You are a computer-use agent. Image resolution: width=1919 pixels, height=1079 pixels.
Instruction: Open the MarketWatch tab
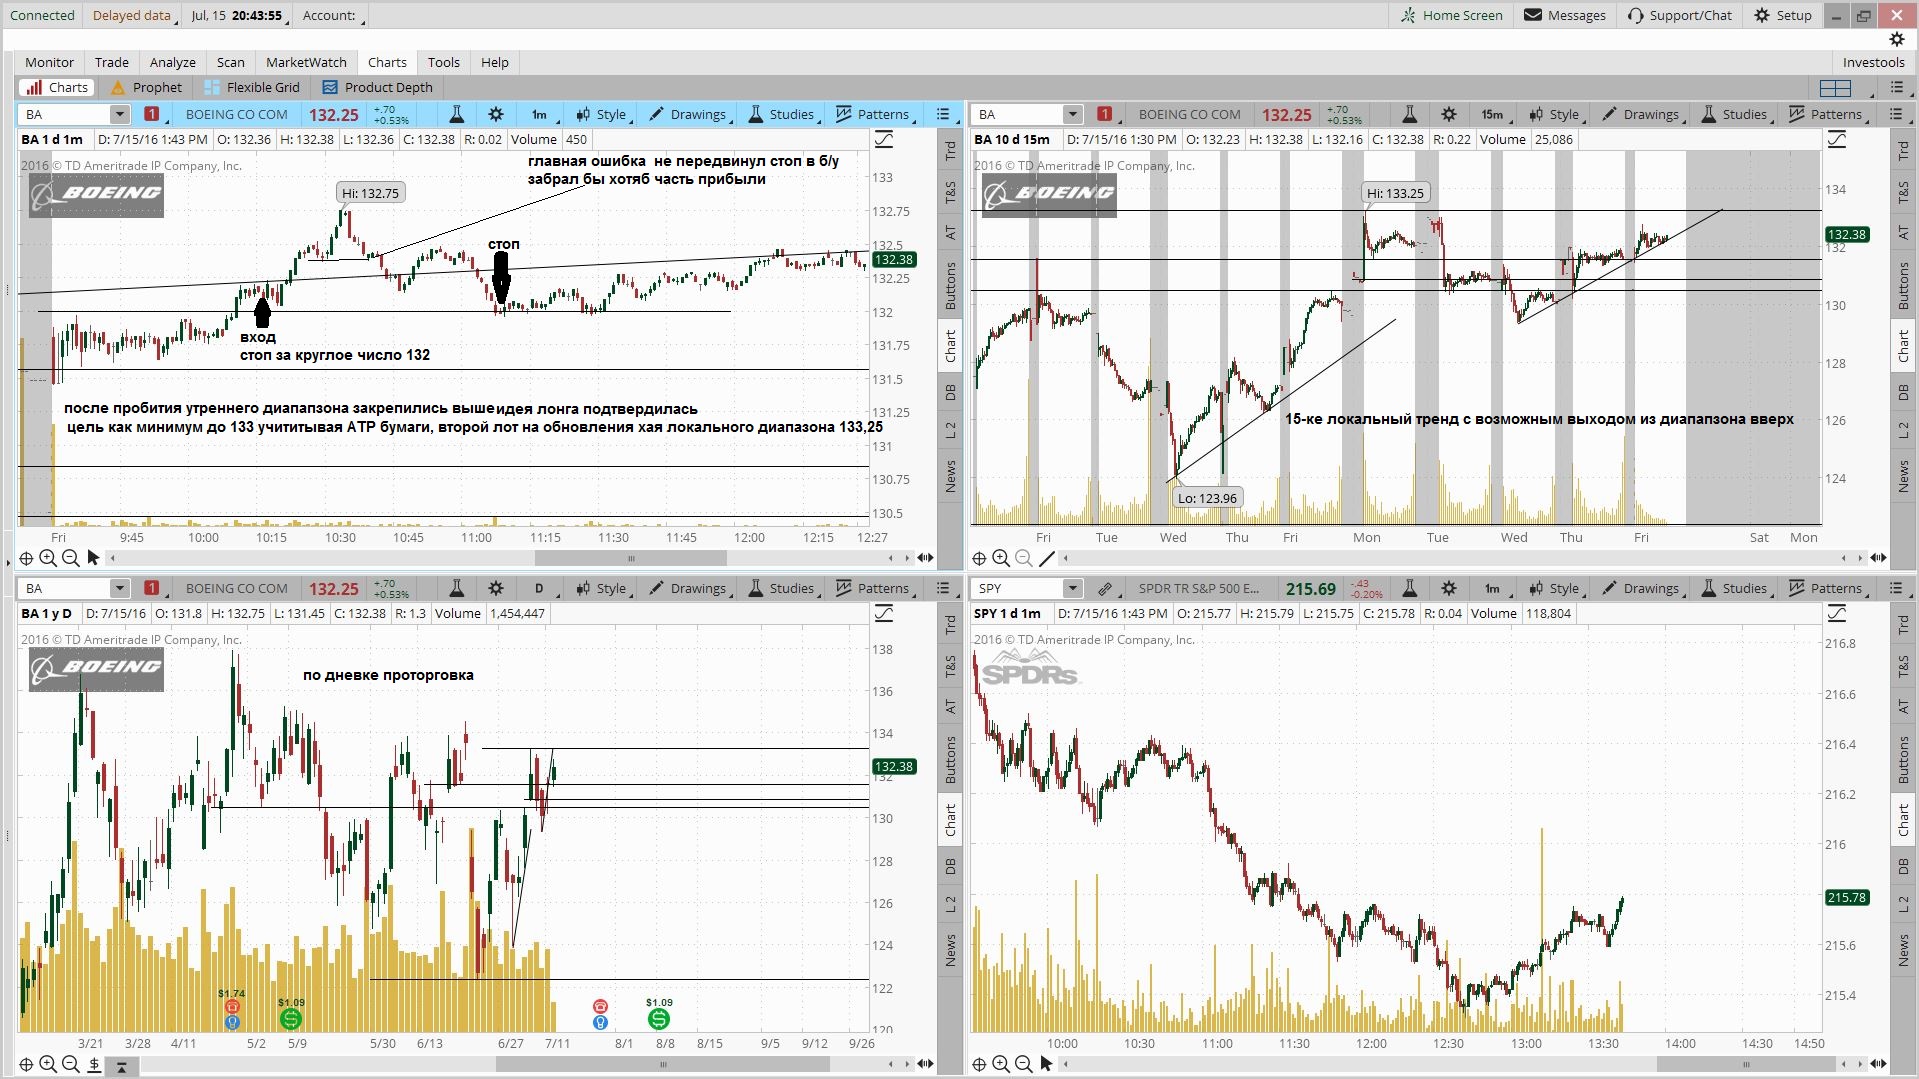[x=306, y=62]
